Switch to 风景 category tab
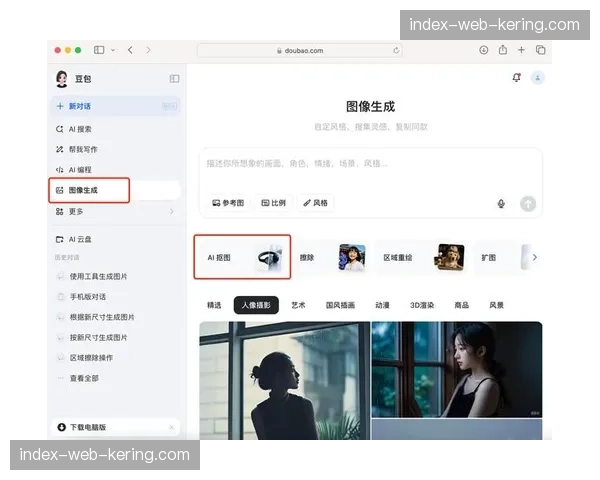 (x=496, y=305)
